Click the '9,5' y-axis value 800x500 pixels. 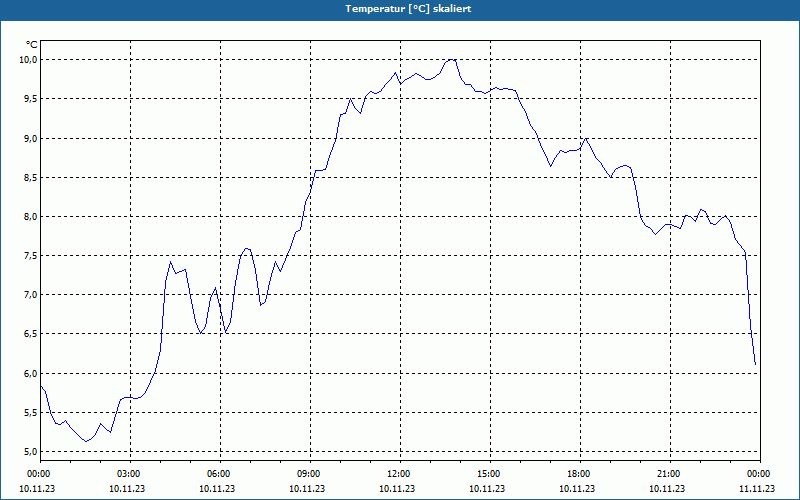[x=31, y=98]
